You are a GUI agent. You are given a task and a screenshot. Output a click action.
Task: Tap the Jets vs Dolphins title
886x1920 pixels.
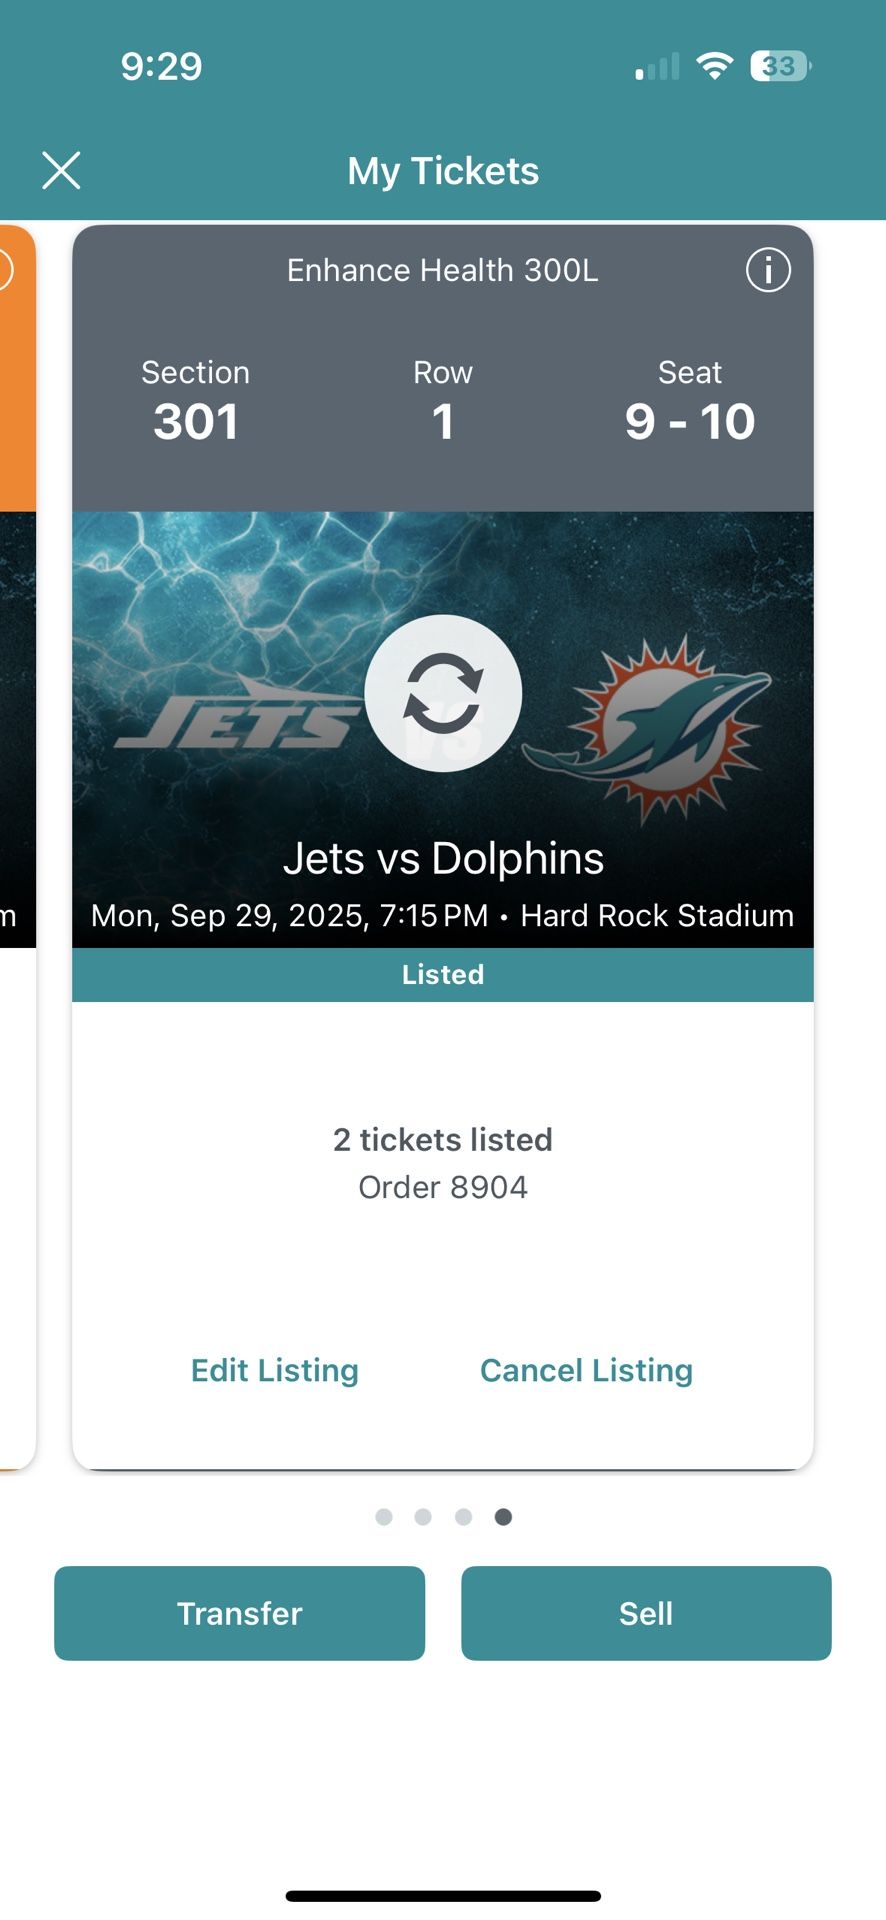(443, 858)
